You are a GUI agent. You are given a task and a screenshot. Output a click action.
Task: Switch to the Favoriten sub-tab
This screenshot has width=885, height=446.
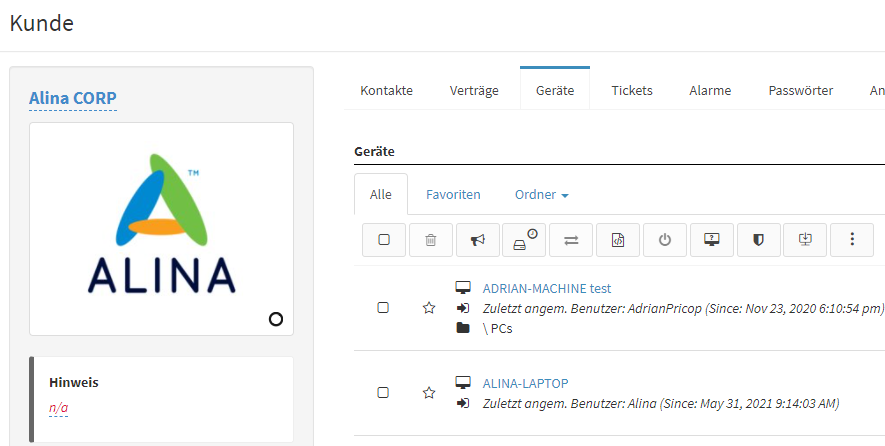point(453,195)
